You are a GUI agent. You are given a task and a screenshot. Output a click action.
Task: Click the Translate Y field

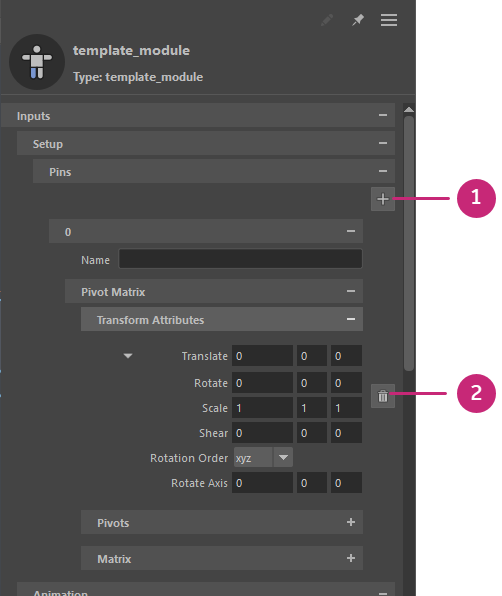click(x=312, y=356)
